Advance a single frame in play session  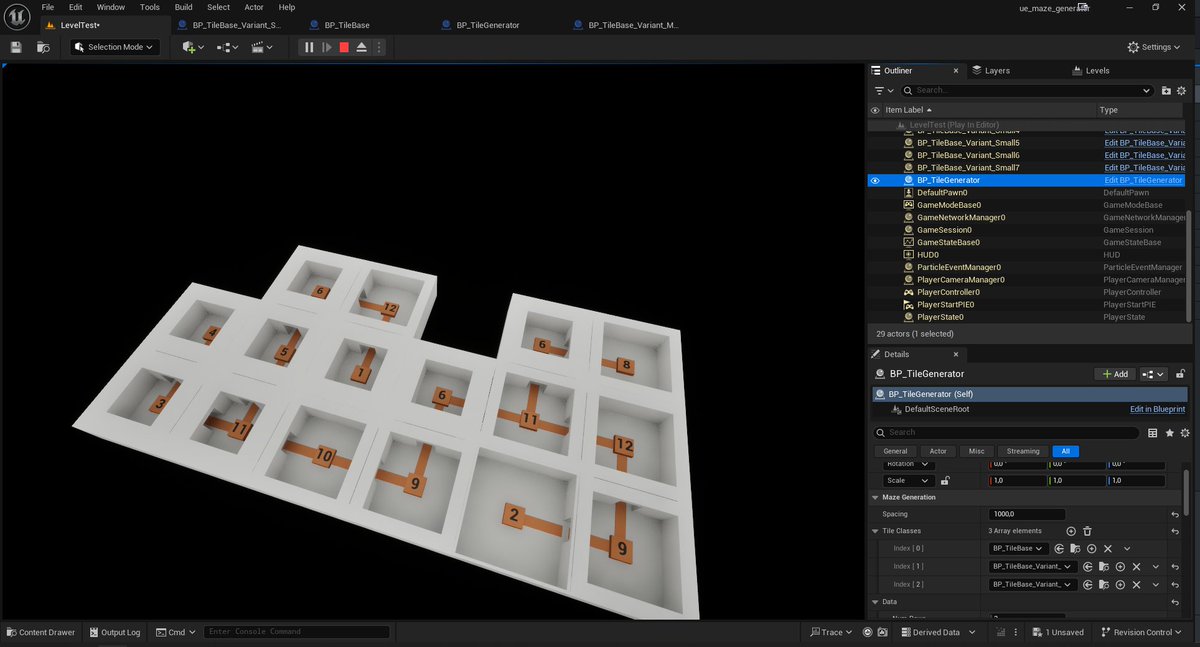click(326, 47)
